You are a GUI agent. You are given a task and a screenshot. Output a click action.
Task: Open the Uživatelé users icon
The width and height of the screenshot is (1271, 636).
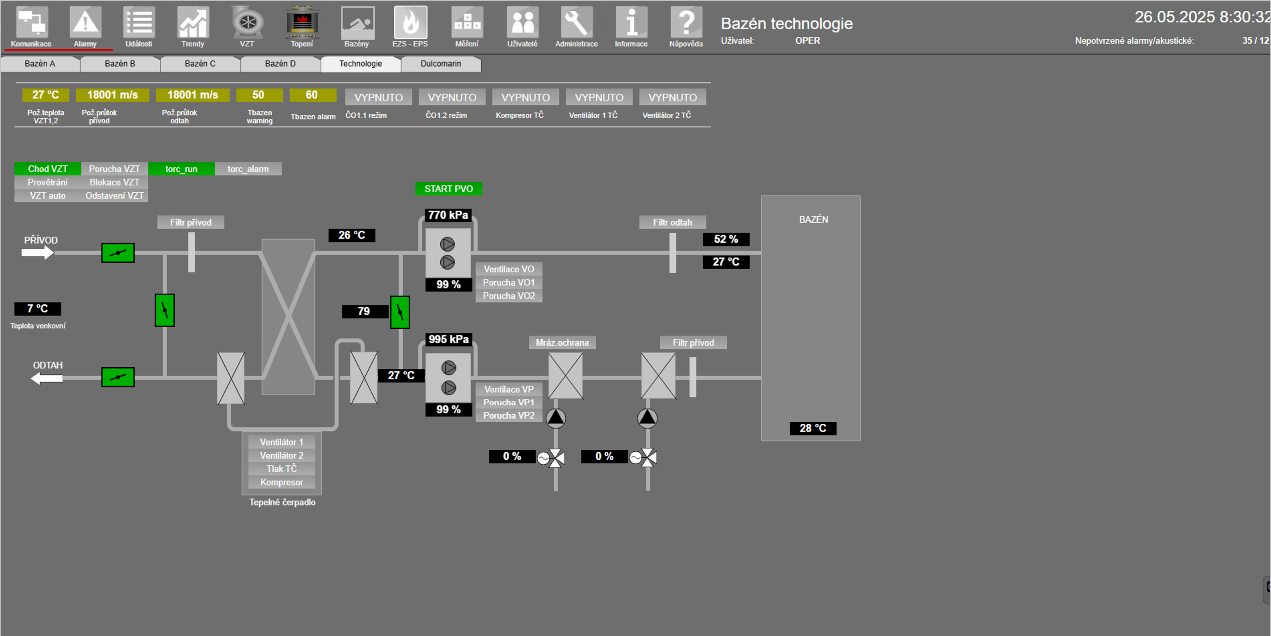pyautogui.click(x=521, y=22)
